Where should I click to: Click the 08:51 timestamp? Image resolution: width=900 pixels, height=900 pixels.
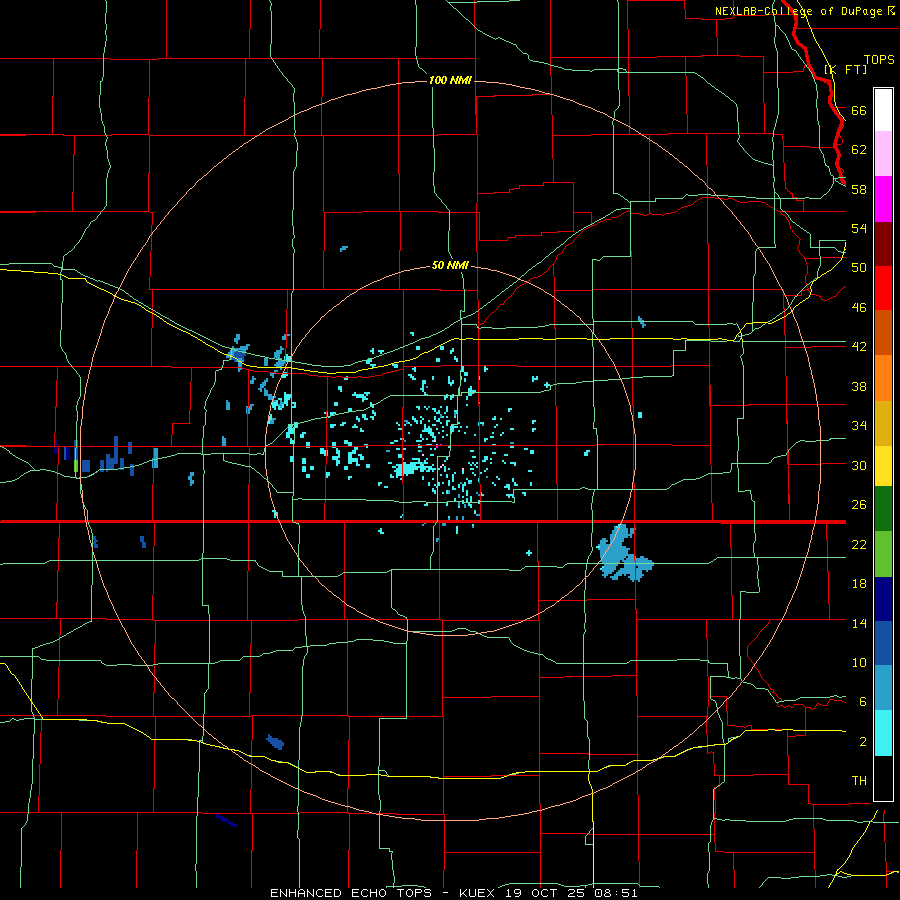(616, 893)
